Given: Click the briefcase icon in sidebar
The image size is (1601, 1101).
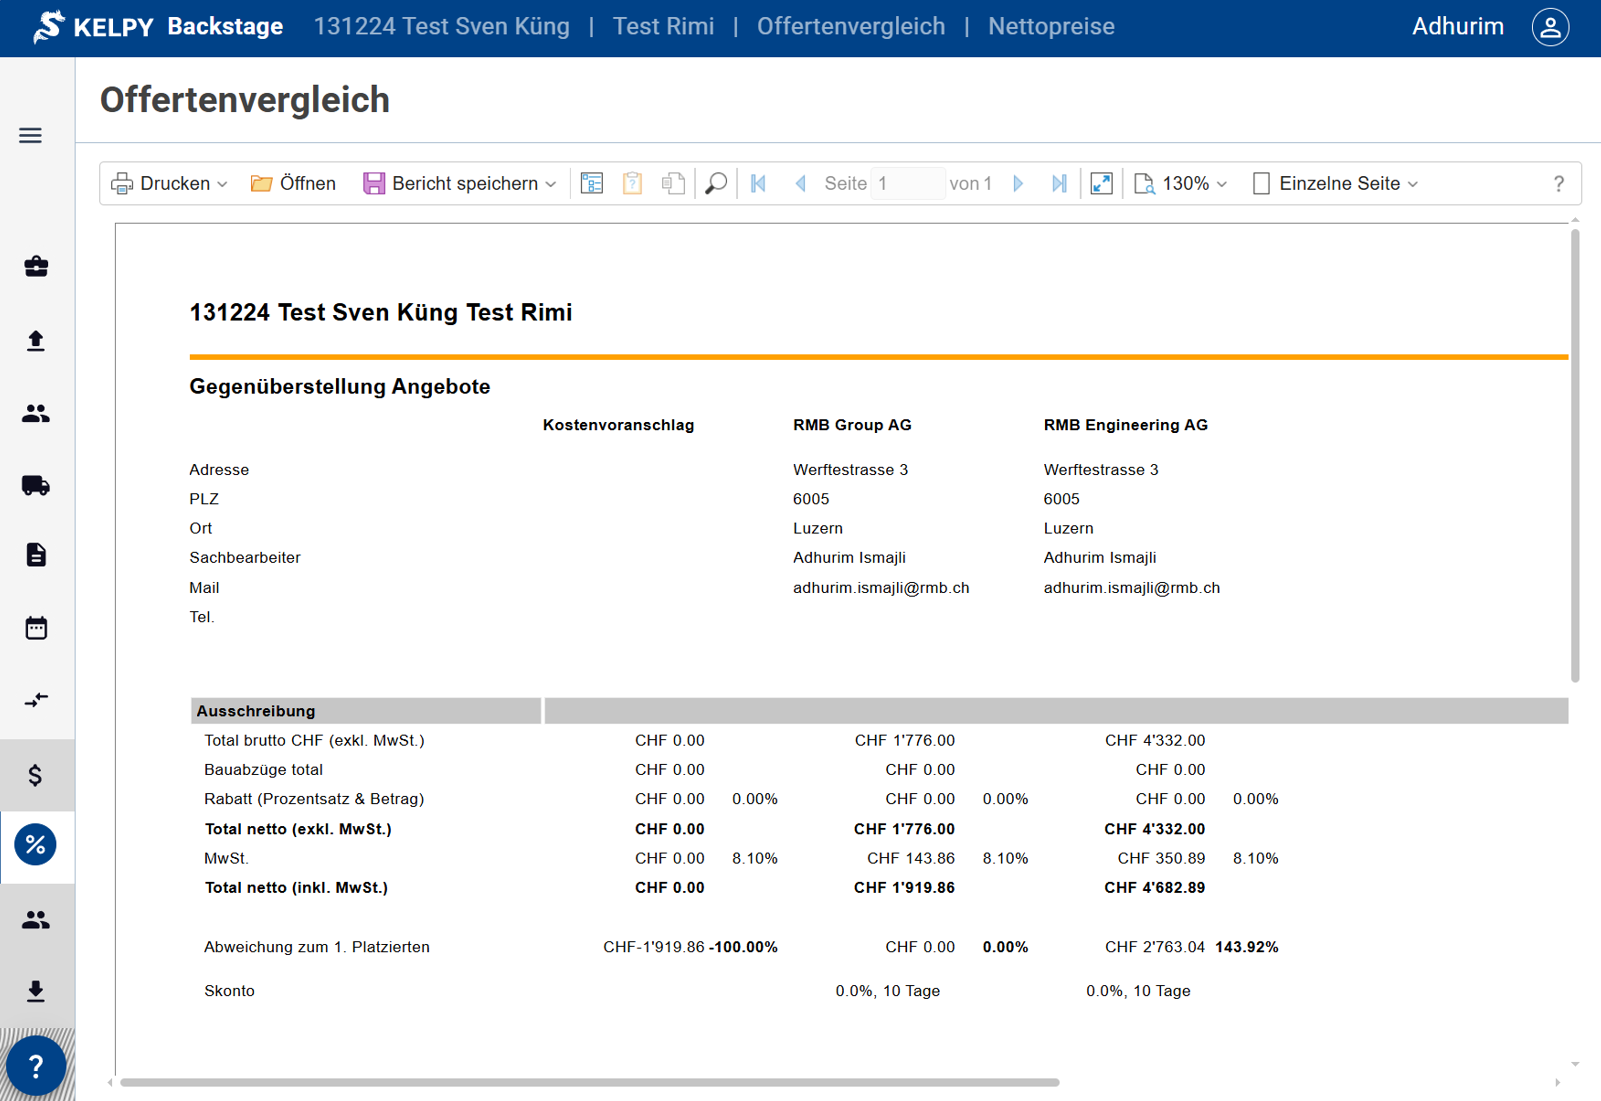Looking at the screenshot, I should 36,266.
